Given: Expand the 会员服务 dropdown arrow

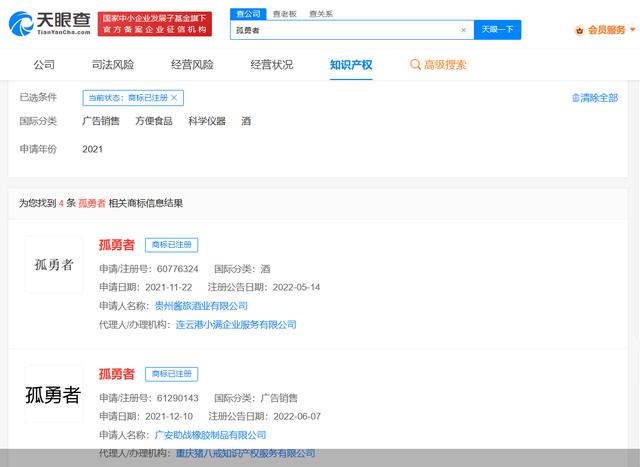Looking at the screenshot, I should (x=633, y=29).
